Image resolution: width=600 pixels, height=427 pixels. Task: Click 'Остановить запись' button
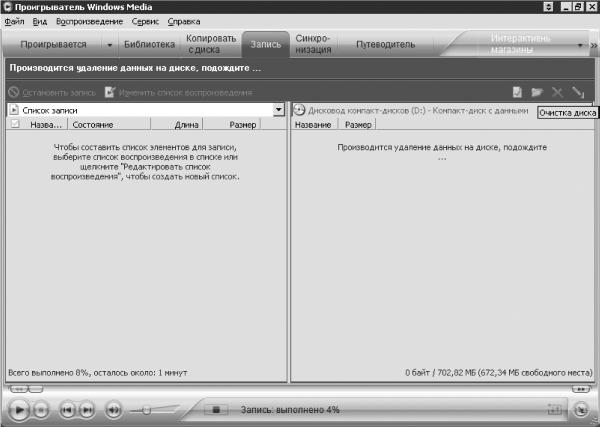[x=52, y=93]
